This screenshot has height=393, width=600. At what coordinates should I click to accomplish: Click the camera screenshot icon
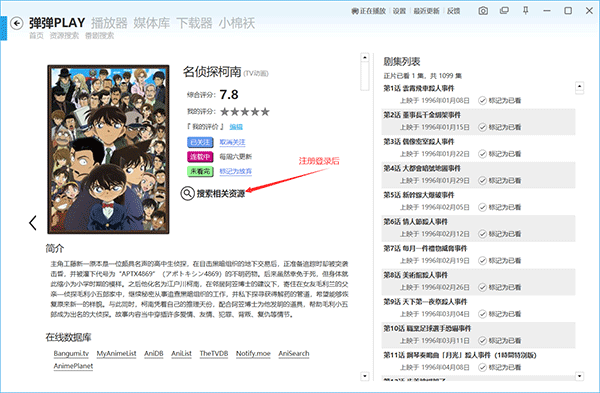pyautogui.click(x=483, y=11)
